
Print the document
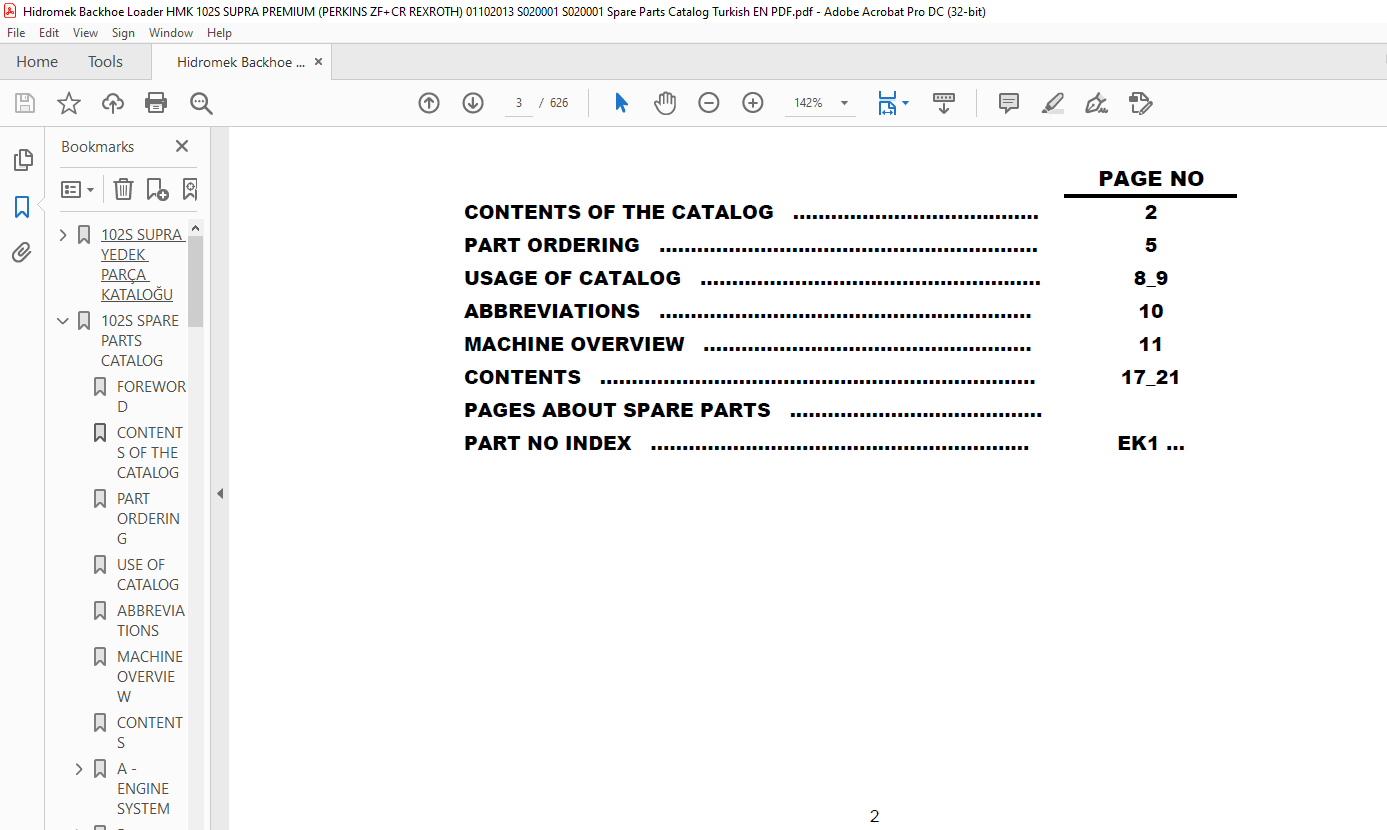[x=156, y=103]
